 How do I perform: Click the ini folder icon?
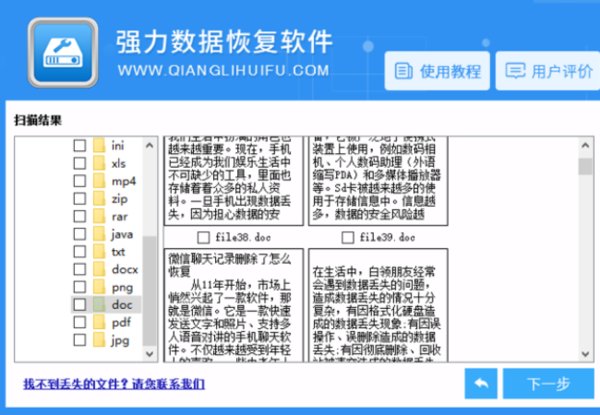coord(99,146)
